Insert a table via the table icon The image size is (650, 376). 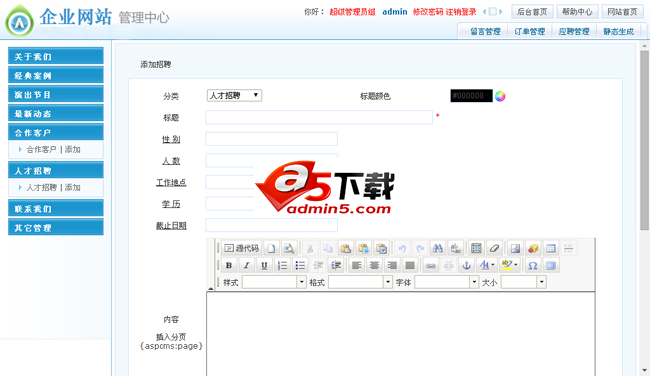[551, 248]
